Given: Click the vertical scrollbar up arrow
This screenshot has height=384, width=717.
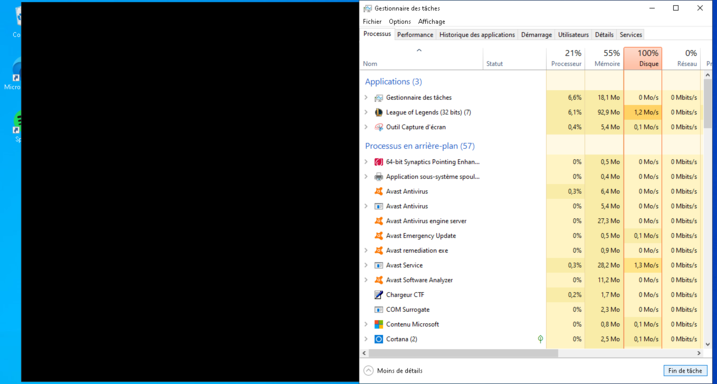Looking at the screenshot, I should point(708,75).
